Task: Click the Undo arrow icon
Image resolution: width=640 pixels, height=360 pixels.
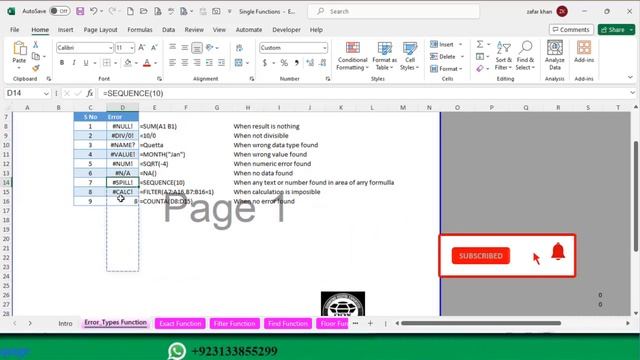Action: pyautogui.click(x=93, y=11)
